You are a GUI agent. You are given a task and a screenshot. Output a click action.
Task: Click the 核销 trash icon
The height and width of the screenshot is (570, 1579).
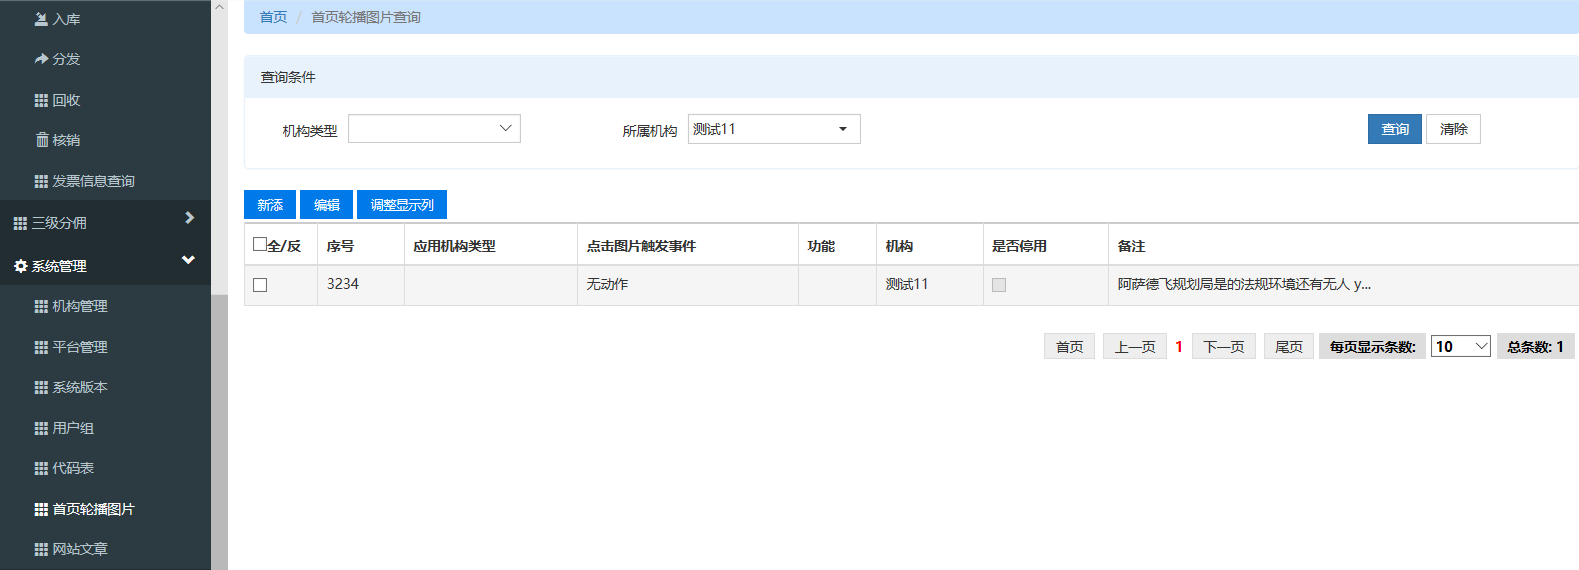point(41,140)
